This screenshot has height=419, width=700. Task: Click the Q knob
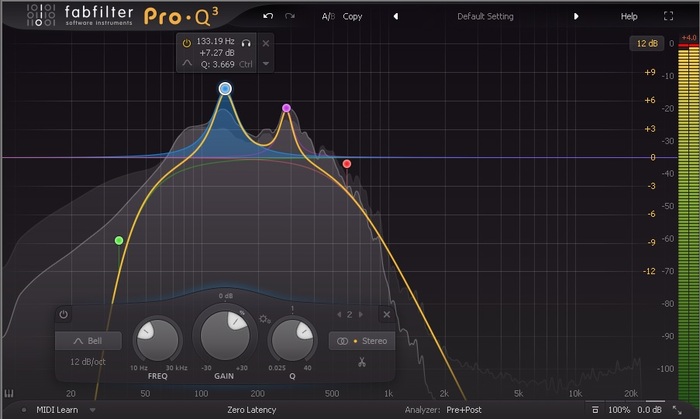292,340
